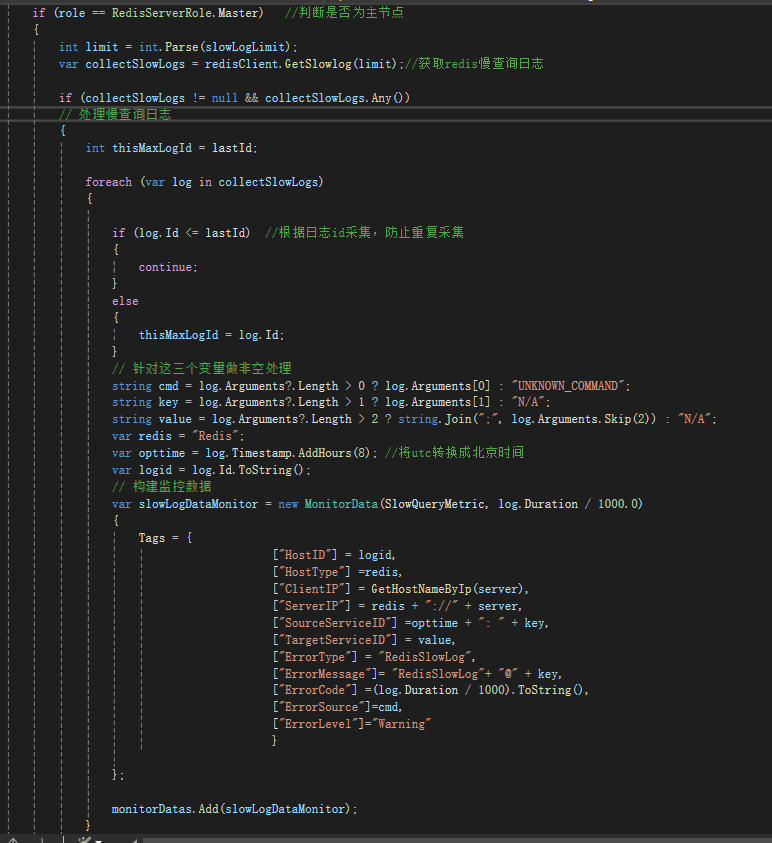Click the foreach keyword
772x843 pixels.
pyautogui.click(x=108, y=182)
